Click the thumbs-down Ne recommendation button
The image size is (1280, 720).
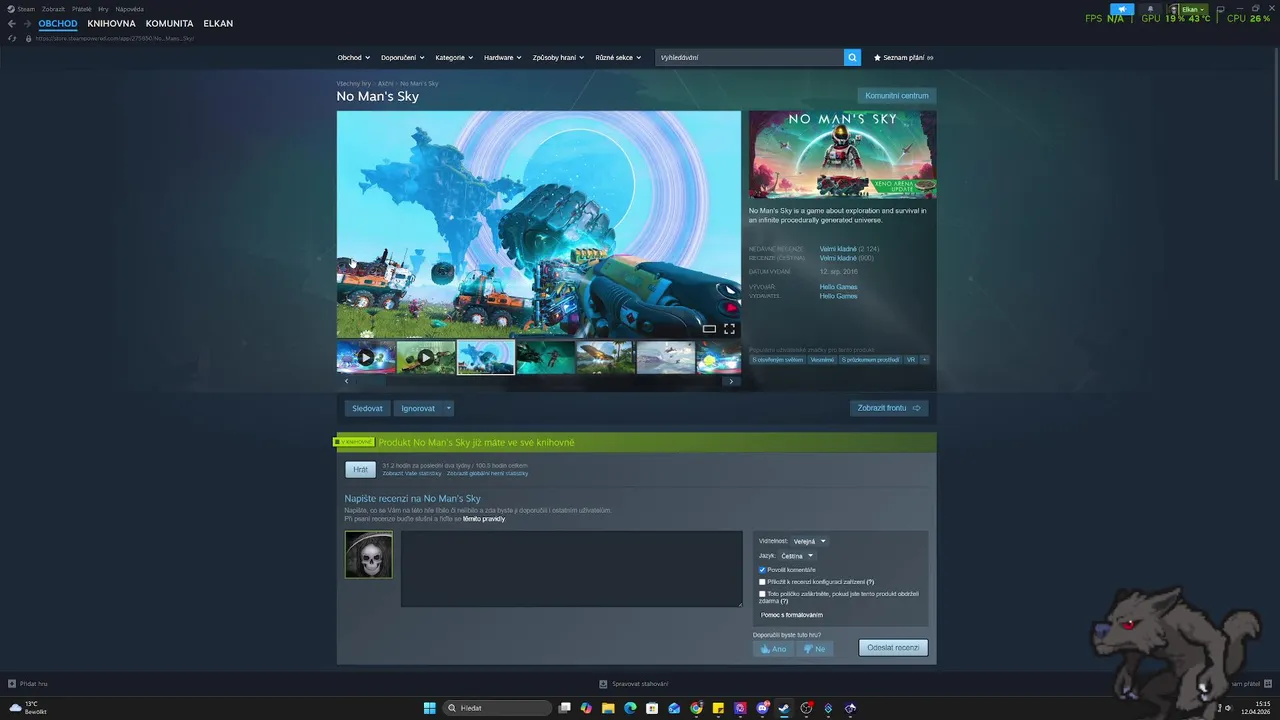point(815,648)
